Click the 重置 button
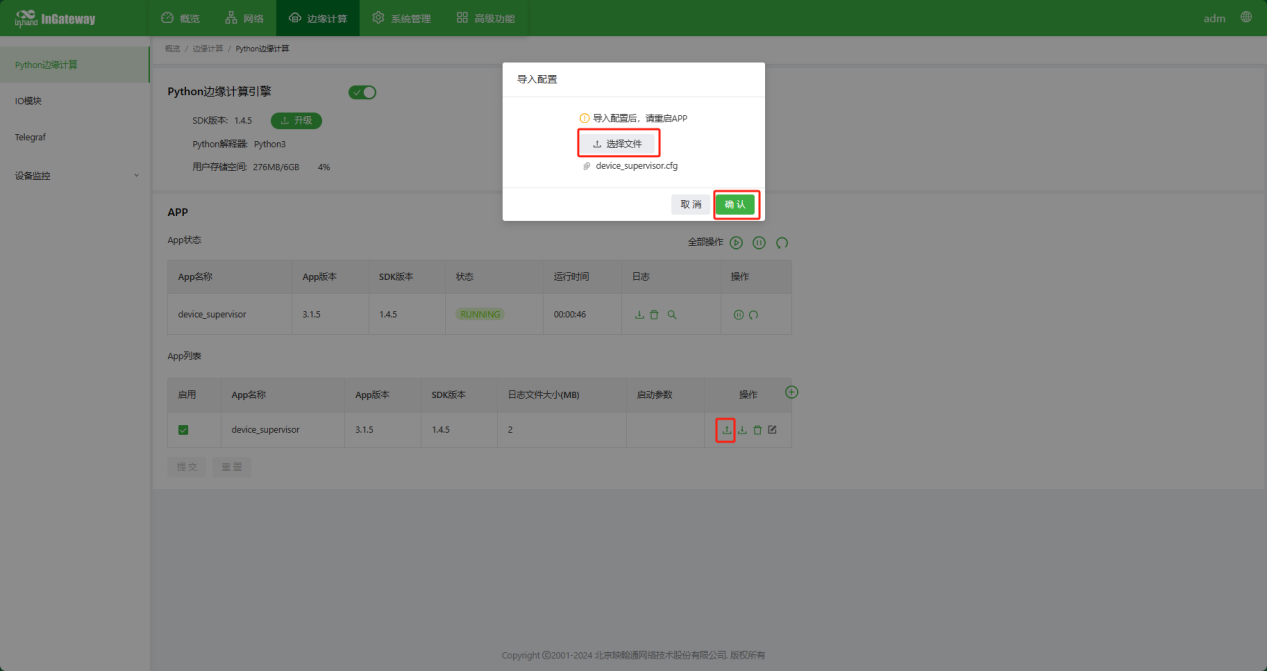 [x=232, y=467]
